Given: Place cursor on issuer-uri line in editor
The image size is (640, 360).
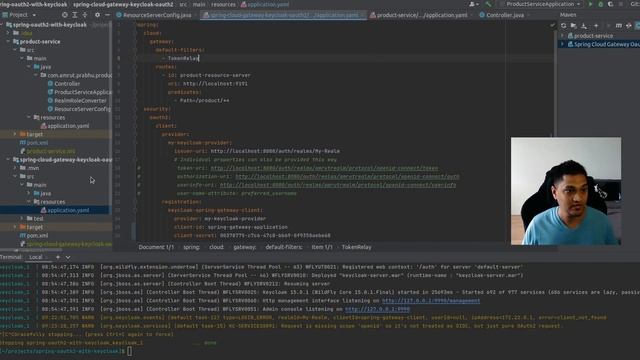Looking at the screenshot, I should click(257, 151).
